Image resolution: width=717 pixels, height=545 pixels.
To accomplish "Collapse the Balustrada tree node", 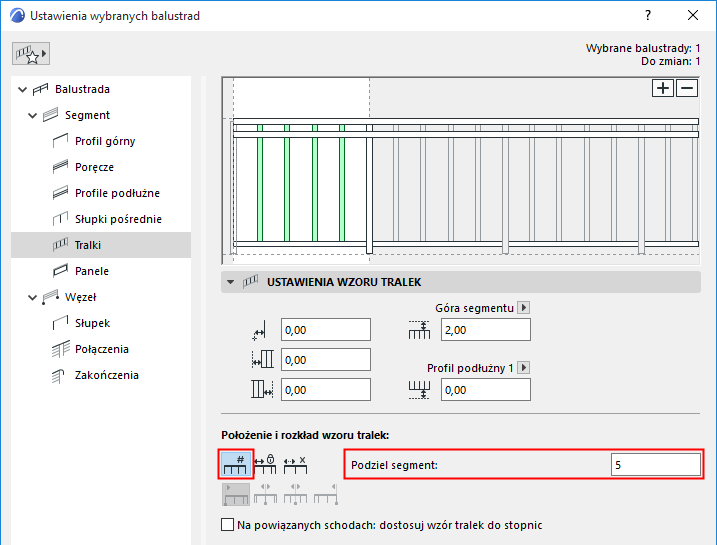I will pos(22,90).
